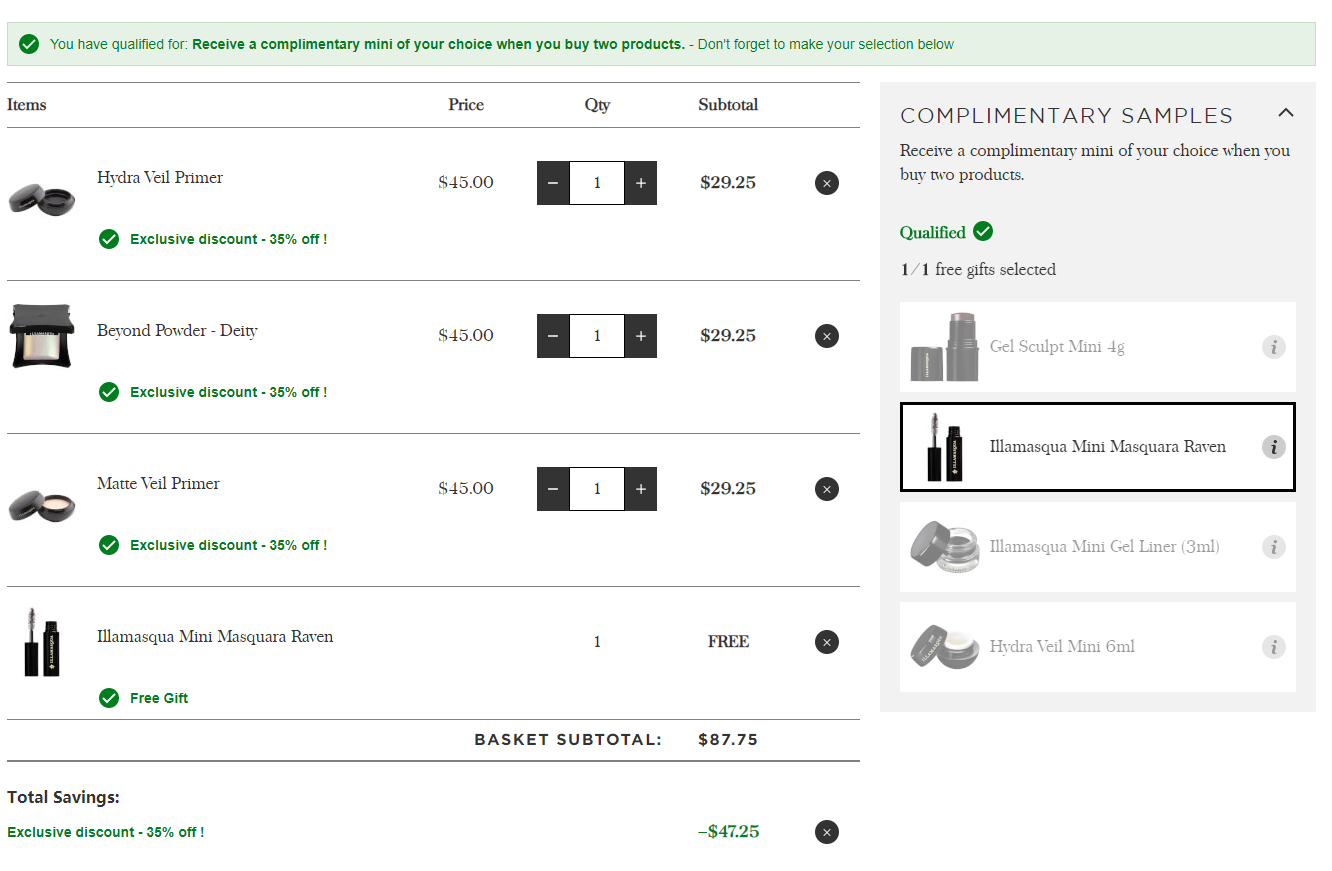Click discount checkmark under Matte Veil Primer

(109, 545)
